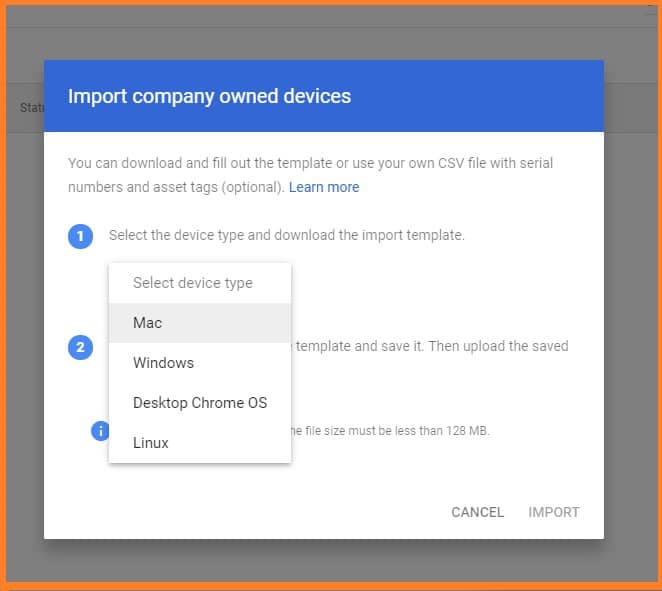Screen dimensions: 662x591
Task: Click the dimmed background below the dialog
Action: click(330, 558)
